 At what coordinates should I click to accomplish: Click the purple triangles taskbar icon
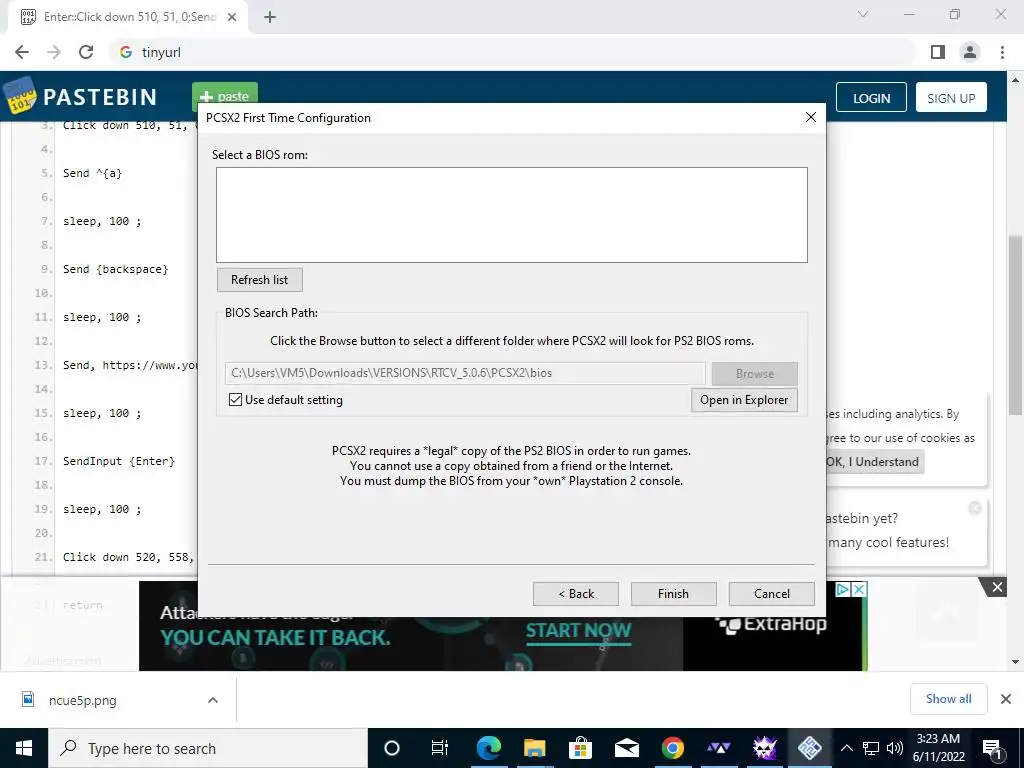[x=718, y=748]
